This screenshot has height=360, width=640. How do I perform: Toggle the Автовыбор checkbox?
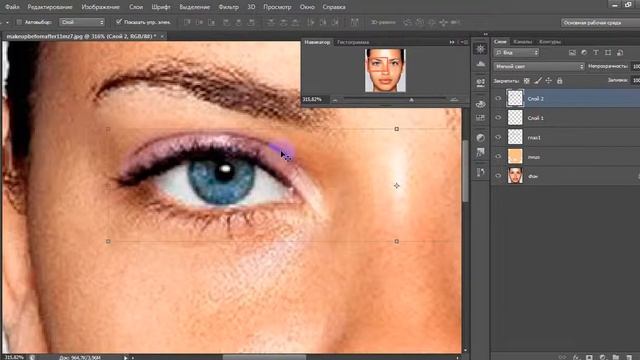pyautogui.click(x=19, y=22)
